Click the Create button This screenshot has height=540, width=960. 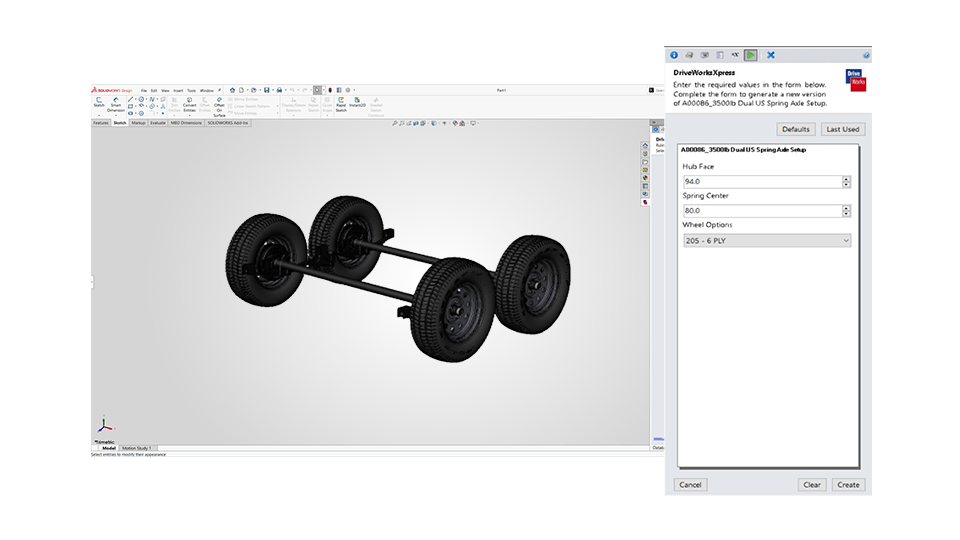click(x=848, y=485)
